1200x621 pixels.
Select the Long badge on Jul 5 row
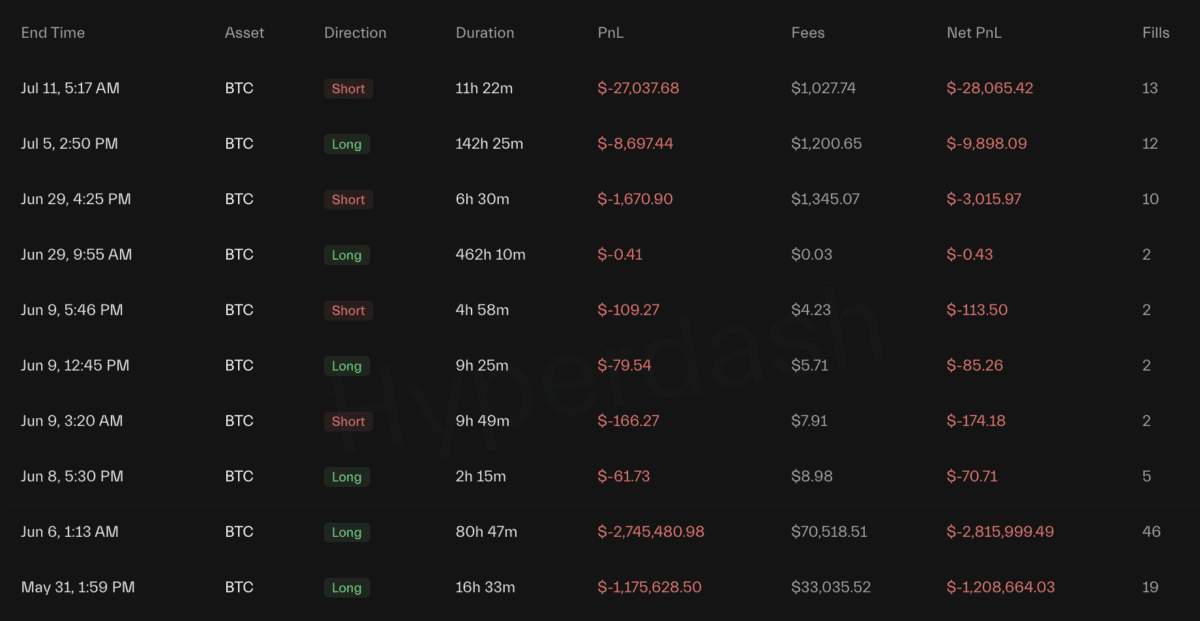(347, 144)
